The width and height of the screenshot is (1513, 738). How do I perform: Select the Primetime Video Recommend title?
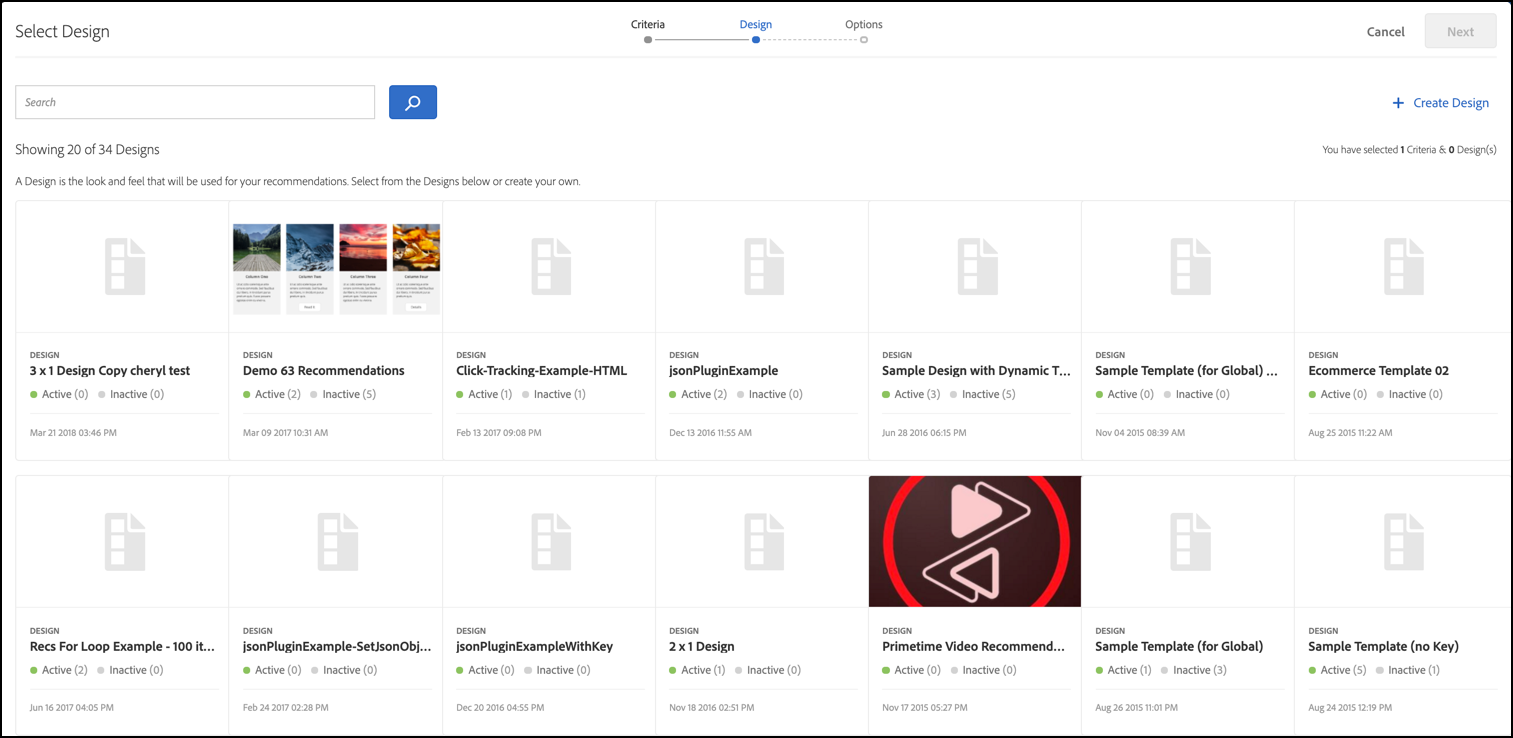[x=974, y=647]
